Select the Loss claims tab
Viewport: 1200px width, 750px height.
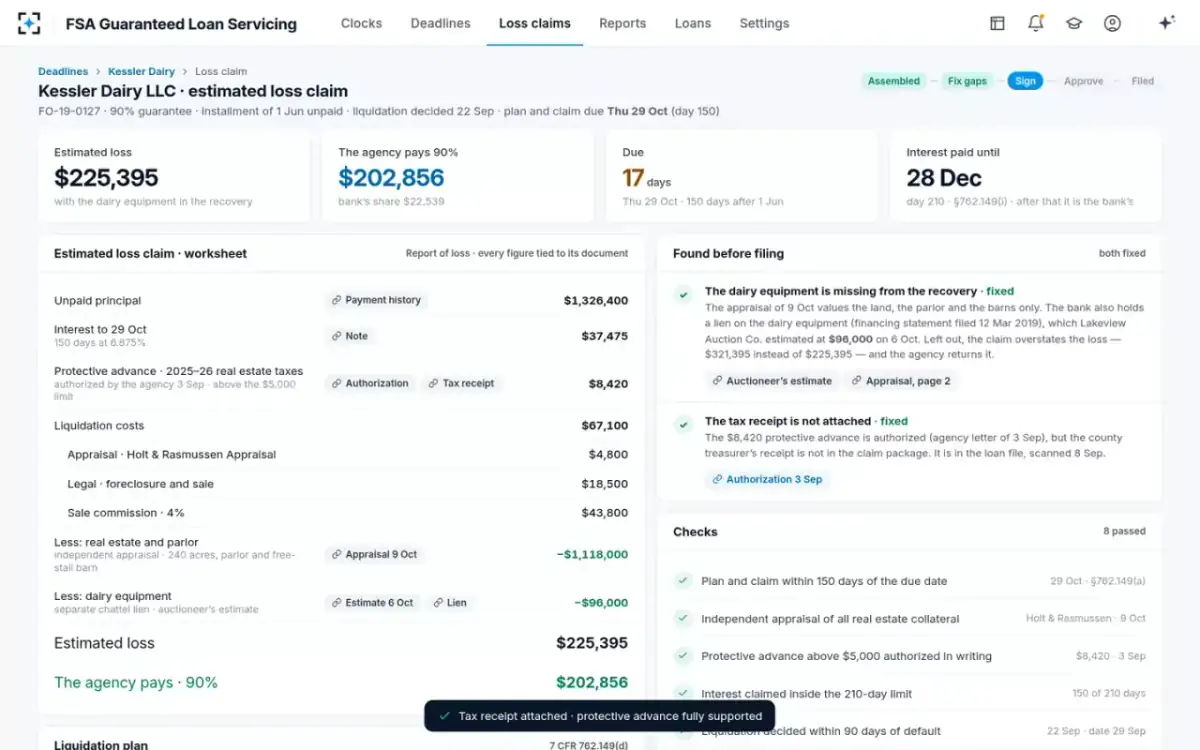coord(535,23)
